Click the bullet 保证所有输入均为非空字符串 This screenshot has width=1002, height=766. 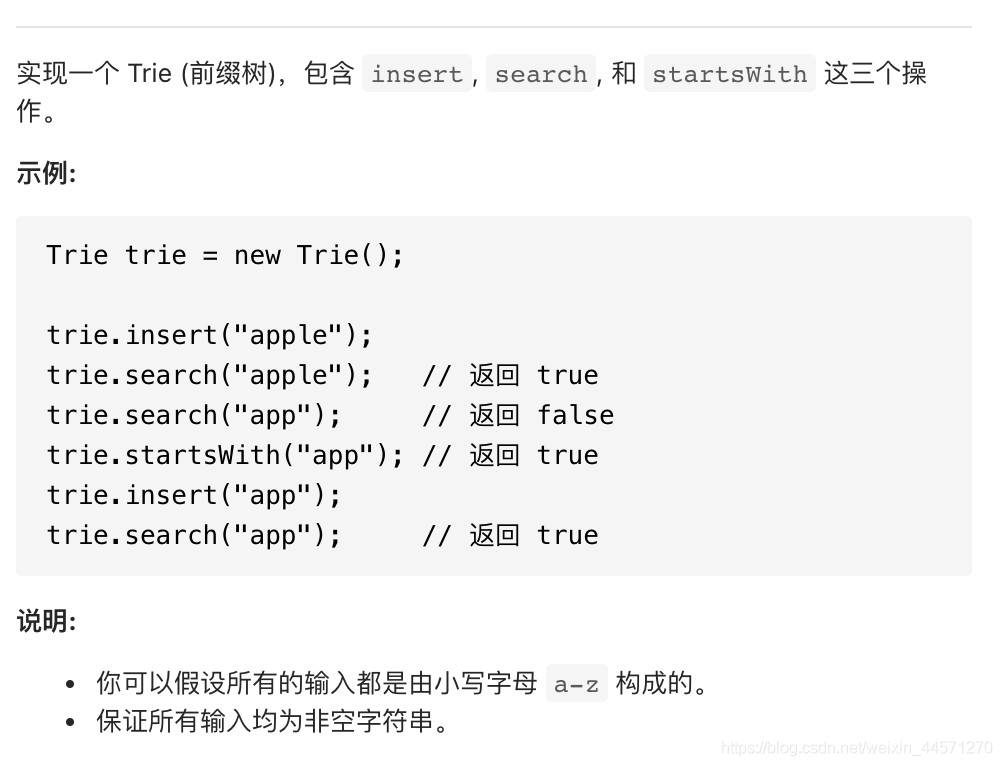coord(272,721)
